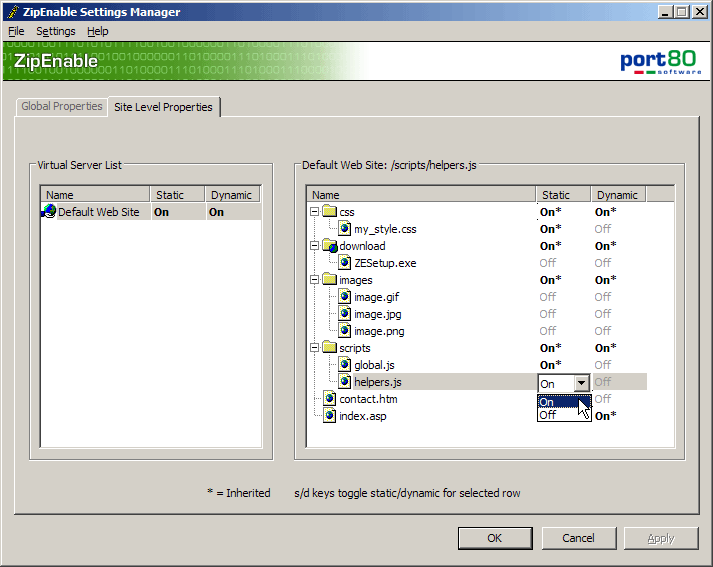713x567 pixels.
Task: Click the download folder globe icon
Action: 330,246
